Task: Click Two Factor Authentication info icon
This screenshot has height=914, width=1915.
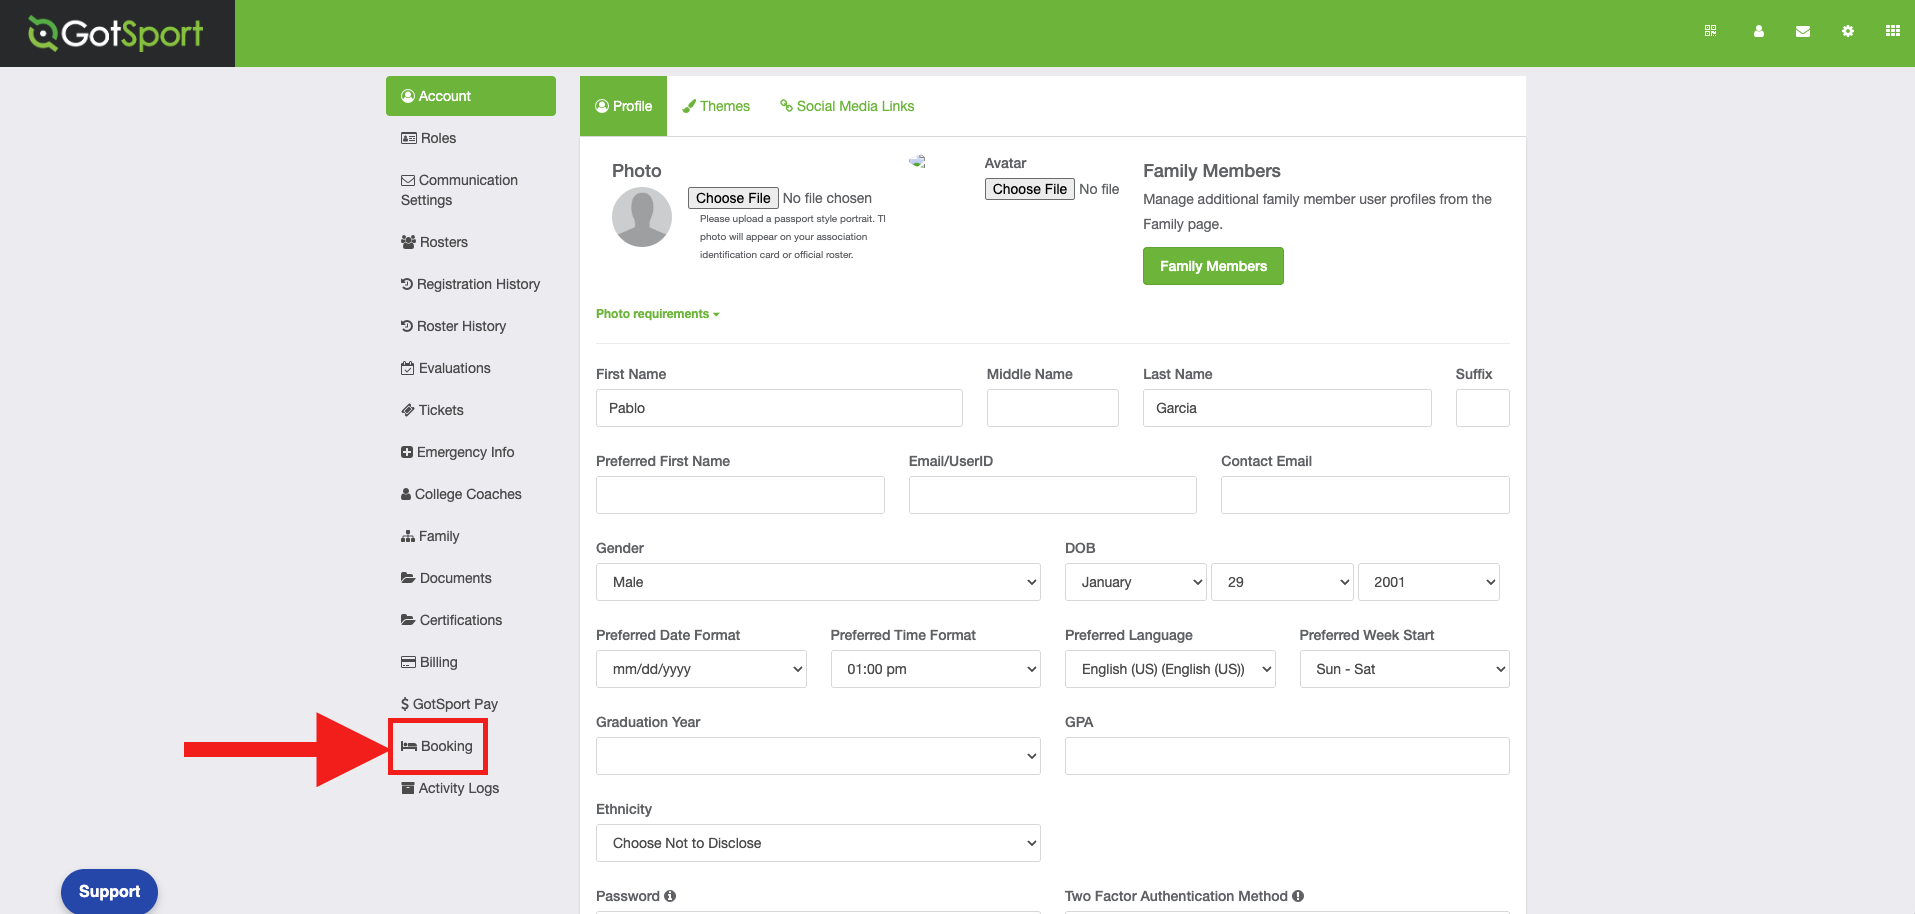Action: click(1298, 896)
